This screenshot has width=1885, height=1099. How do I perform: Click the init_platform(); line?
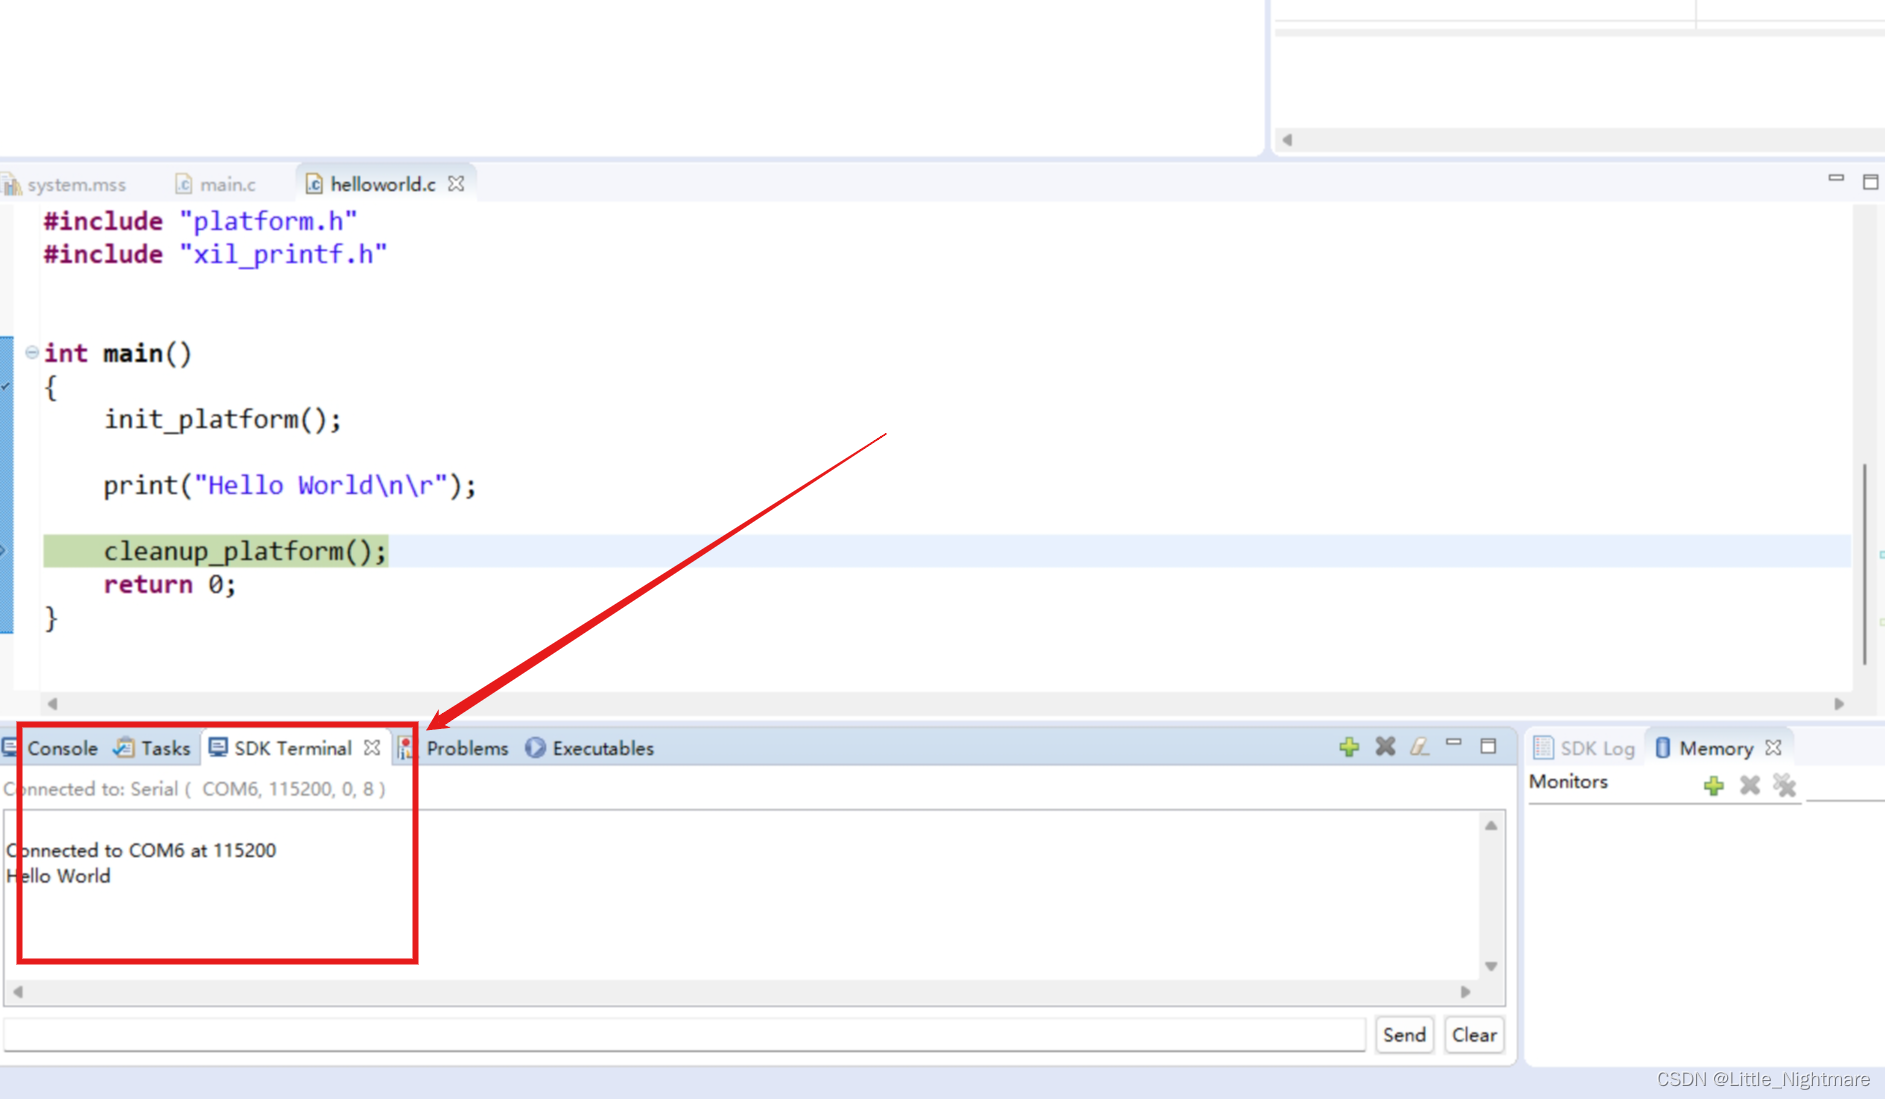coord(222,419)
